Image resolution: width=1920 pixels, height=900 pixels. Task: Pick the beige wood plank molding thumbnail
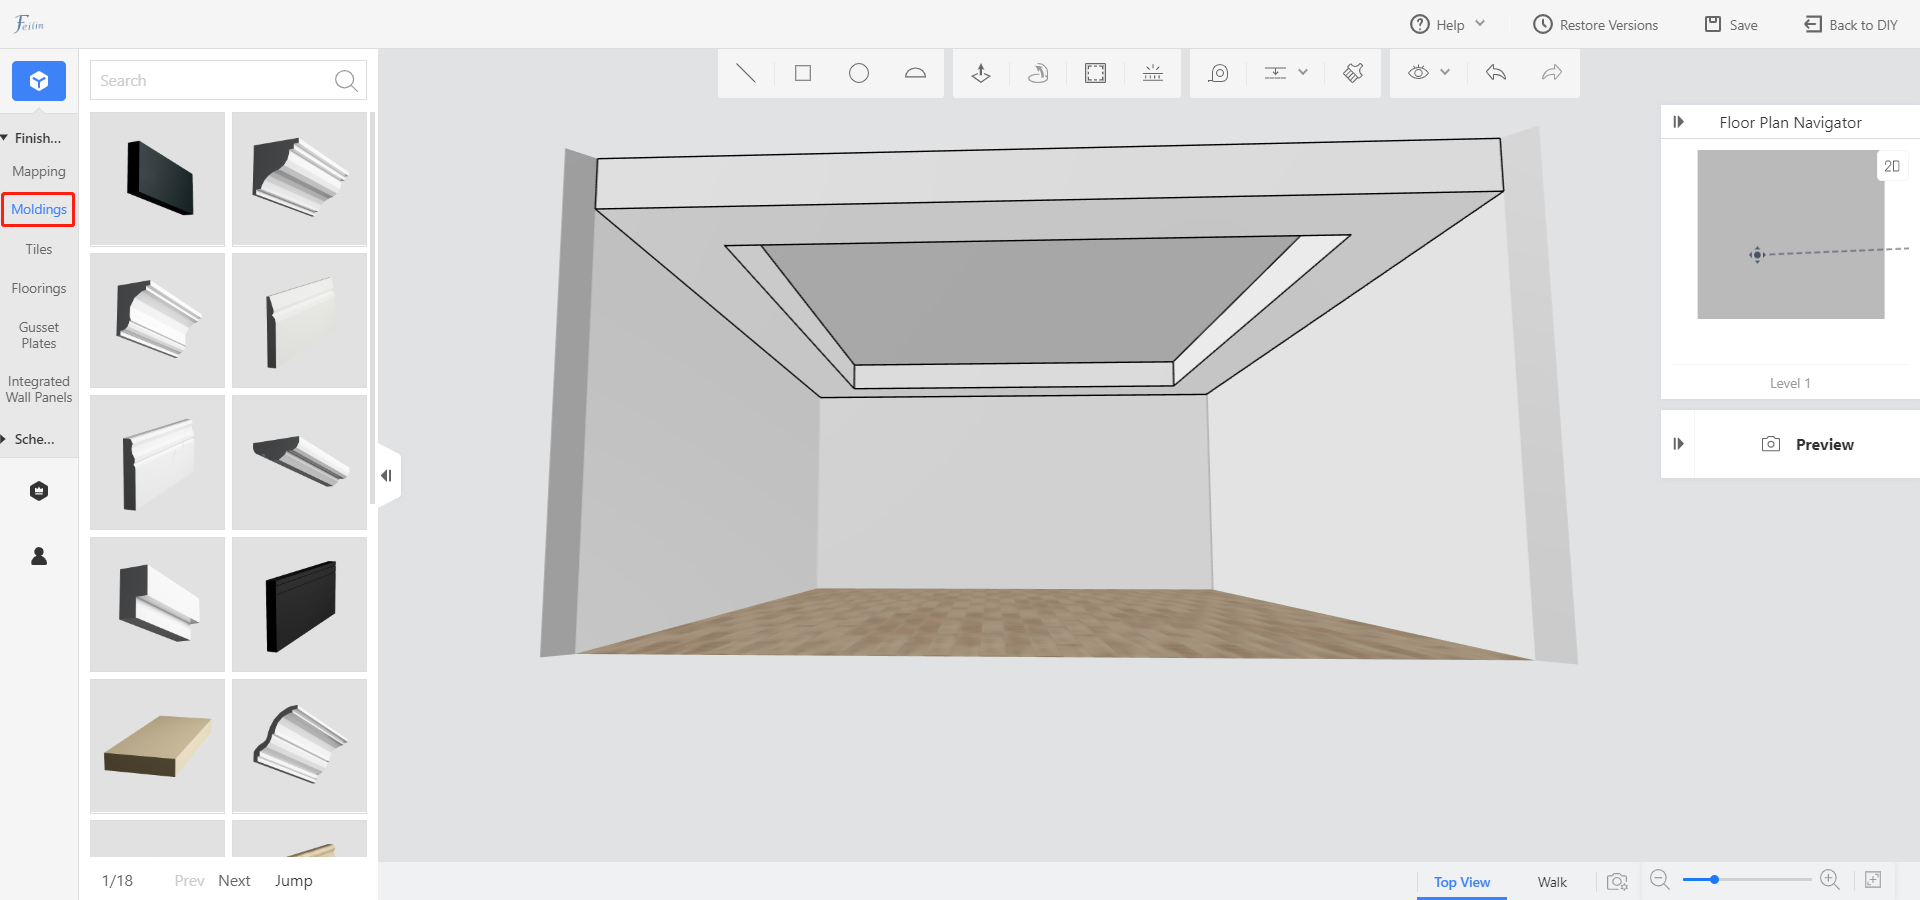pyautogui.click(x=157, y=746)
